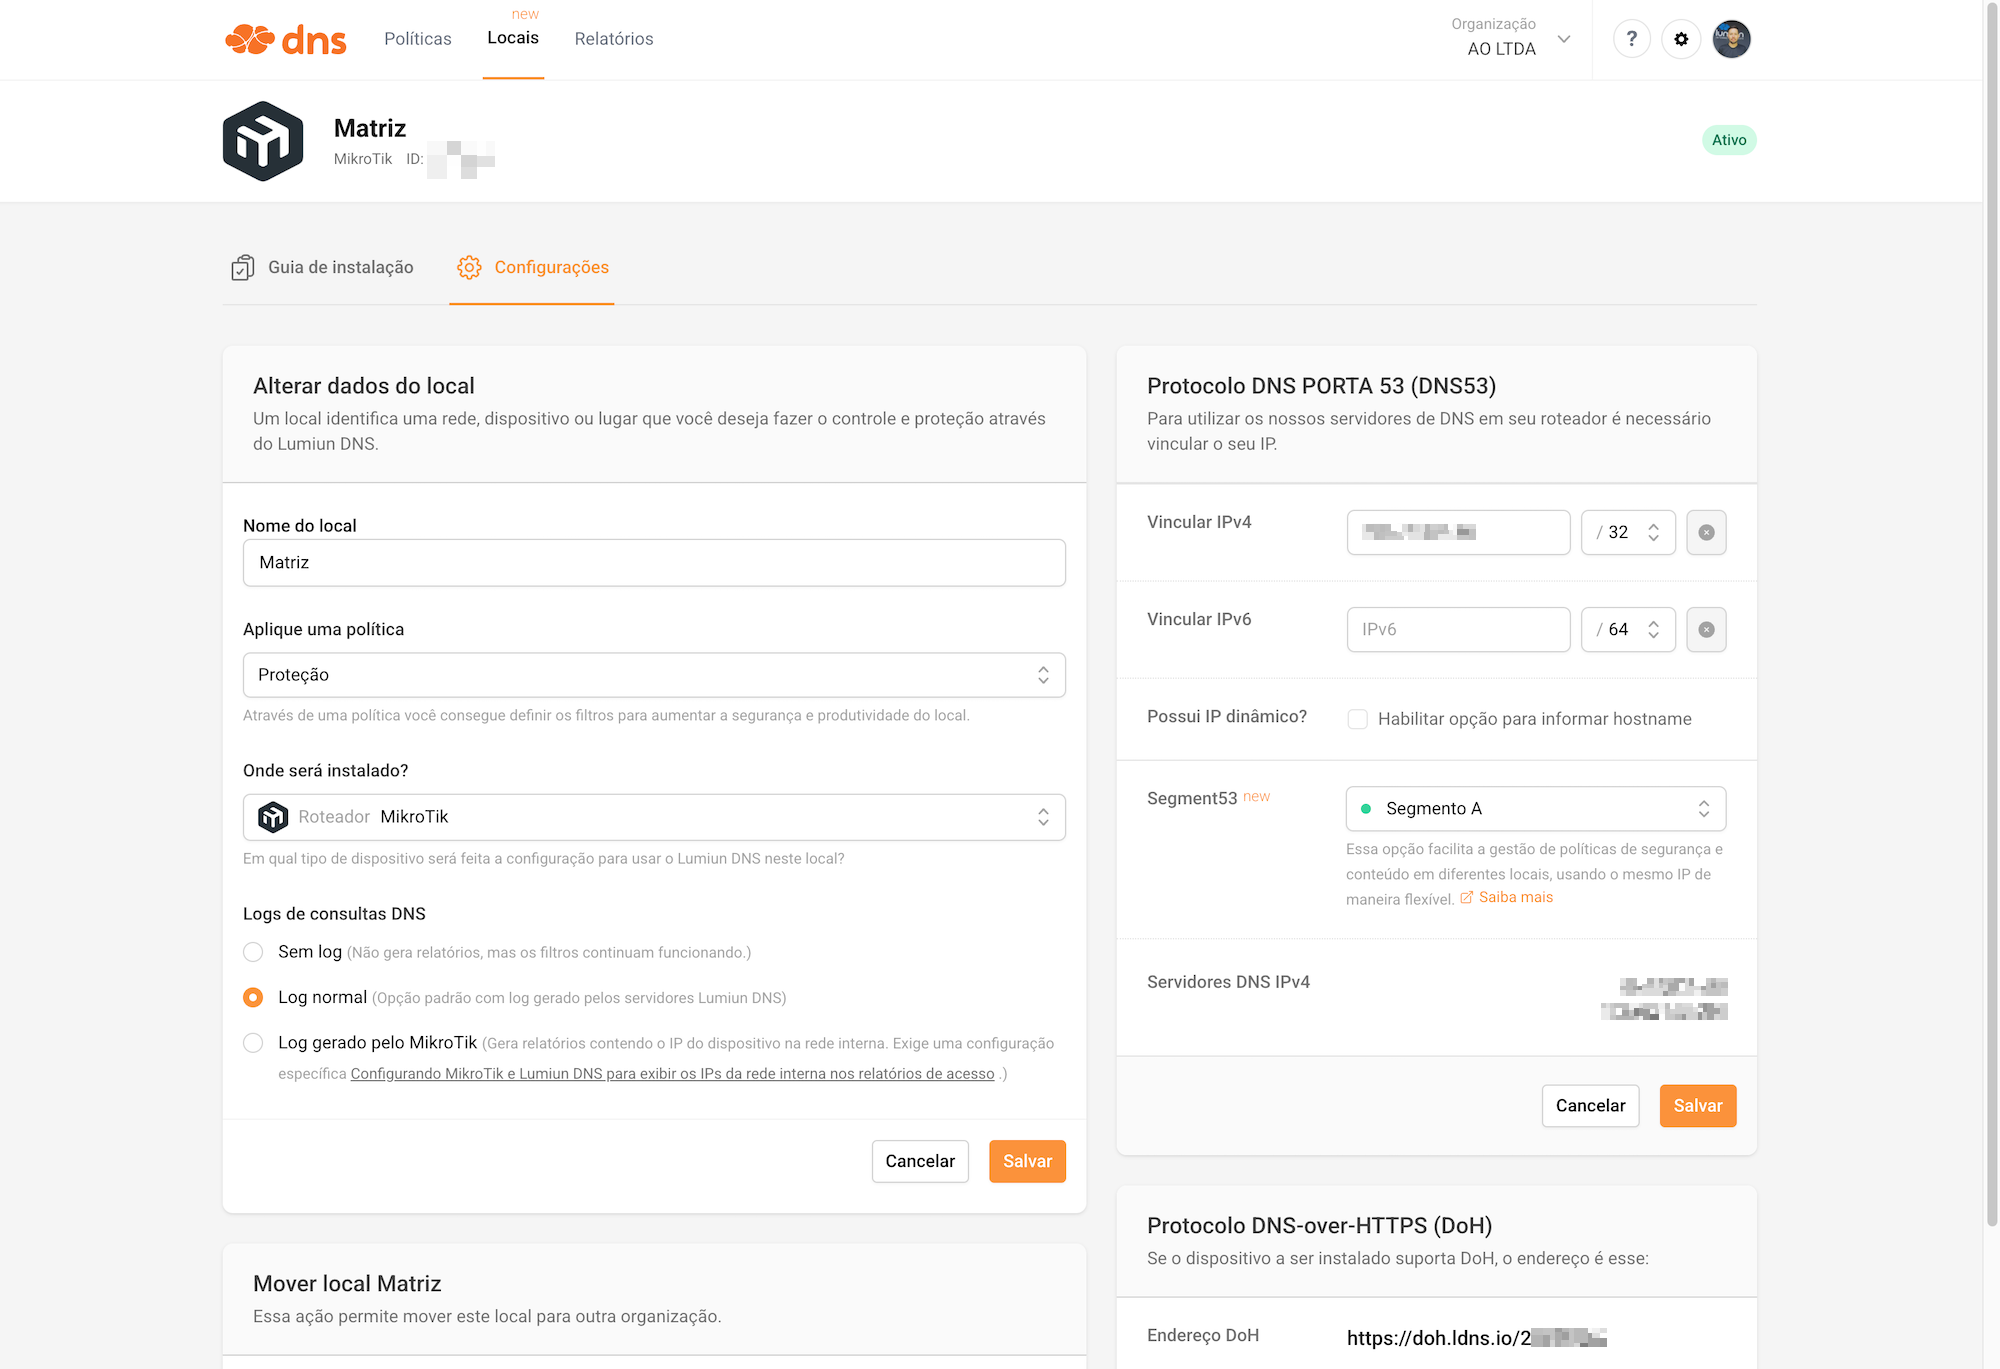Save the DNS53 protocol settings
This screenshot has height=1369, width=2000.
[x=1698, y=1105]
